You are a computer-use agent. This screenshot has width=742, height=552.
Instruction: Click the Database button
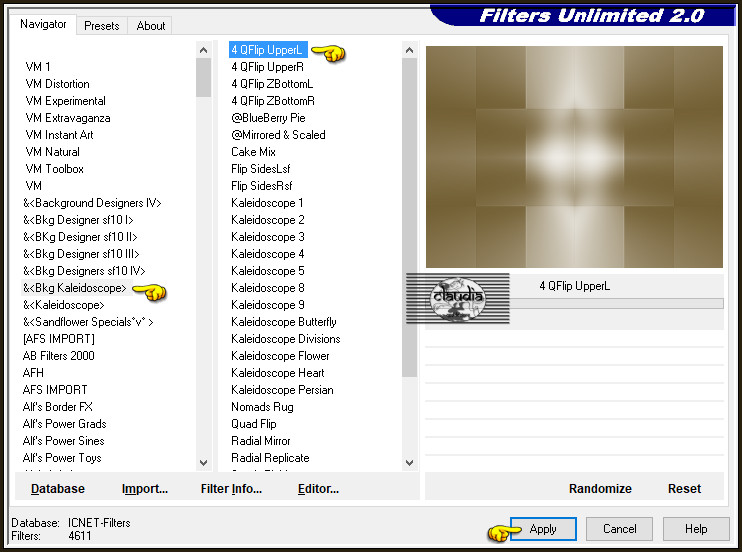coord(58,489)
